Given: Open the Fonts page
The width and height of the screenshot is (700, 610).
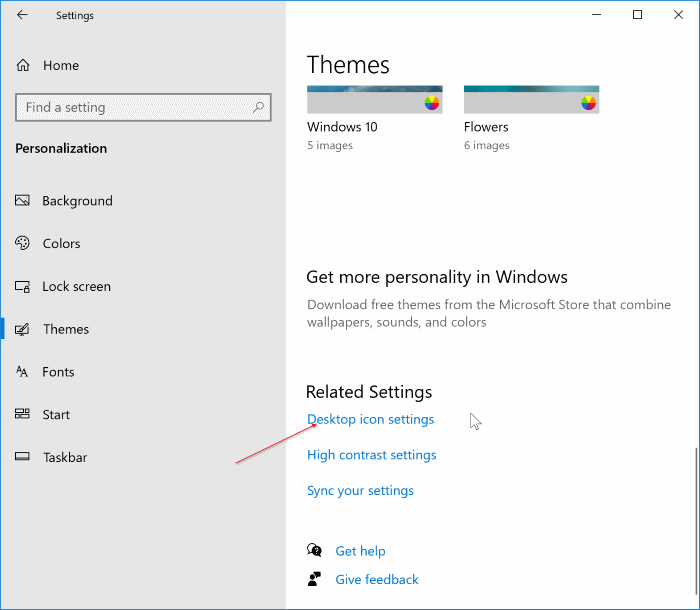Looking at the screenshot, I should coord(58,372).
